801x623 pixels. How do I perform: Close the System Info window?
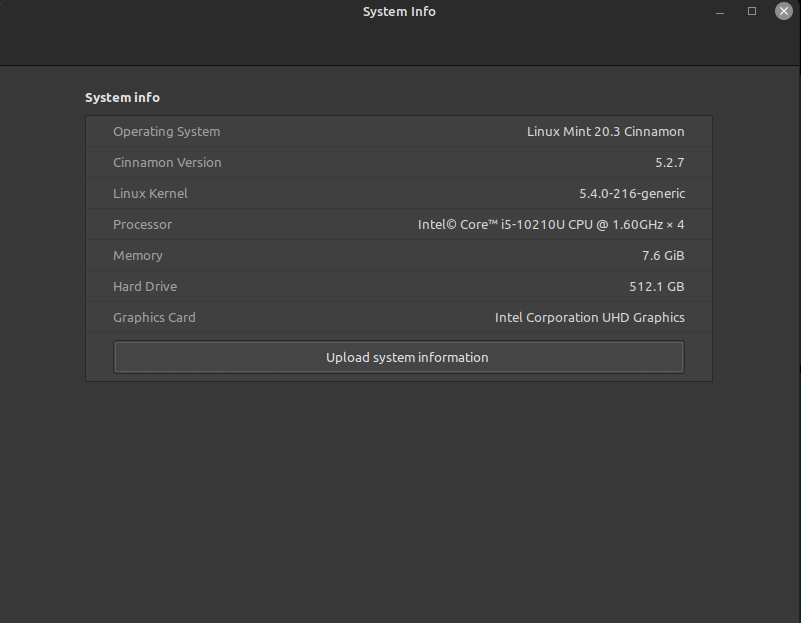point(784,11)
